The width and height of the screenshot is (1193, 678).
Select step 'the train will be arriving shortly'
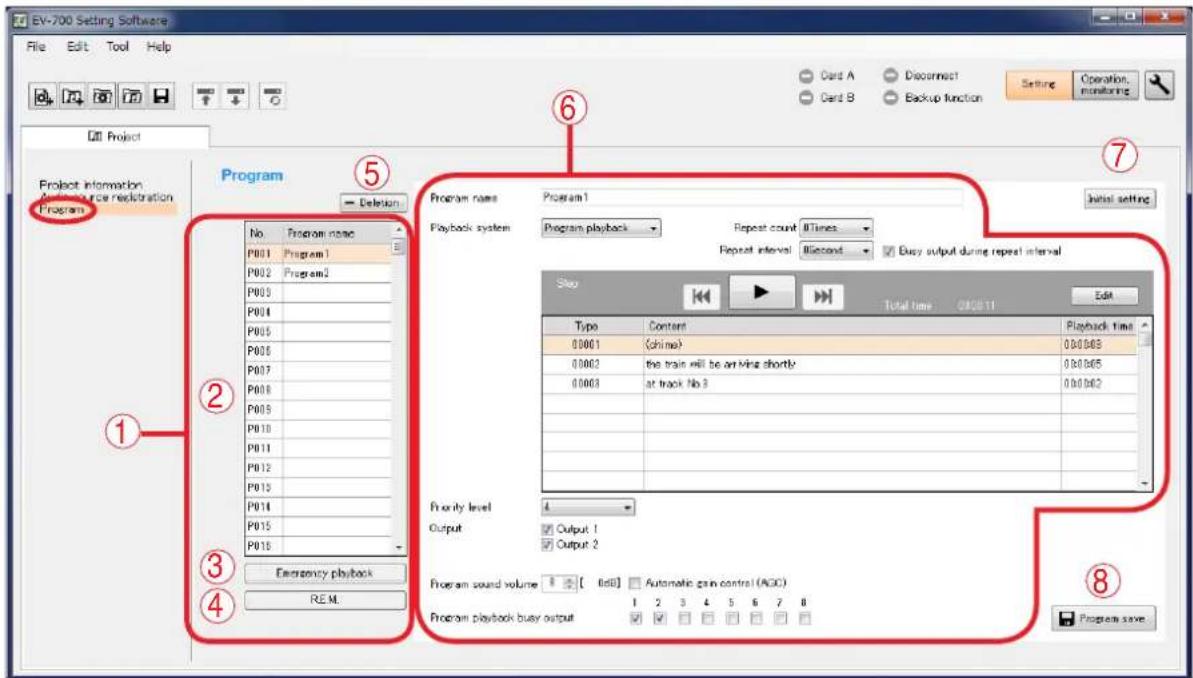click(x=840, y=364)
